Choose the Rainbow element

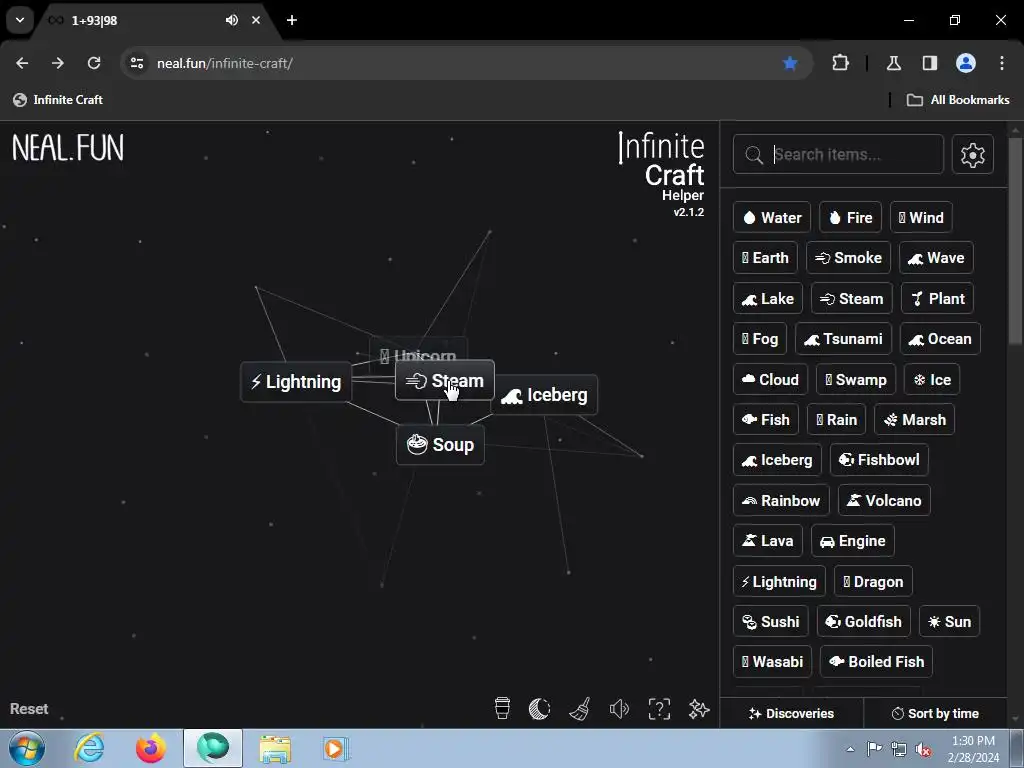(x=781, y=500)
